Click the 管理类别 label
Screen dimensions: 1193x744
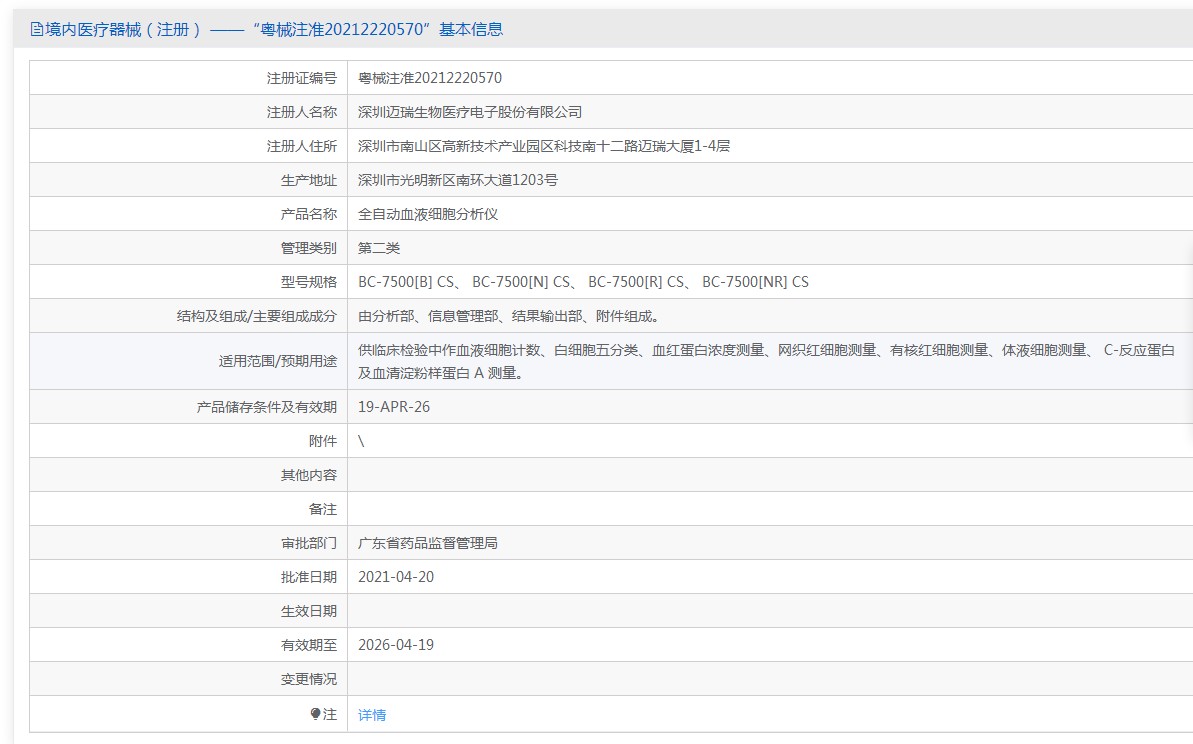pos(309,248)
